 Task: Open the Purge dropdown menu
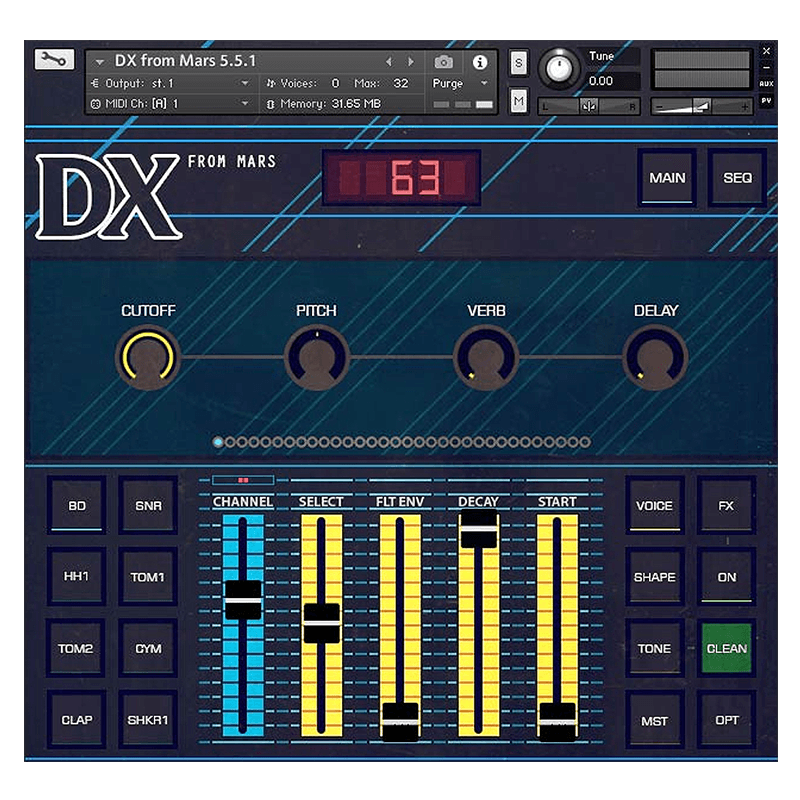click(460, 83)
